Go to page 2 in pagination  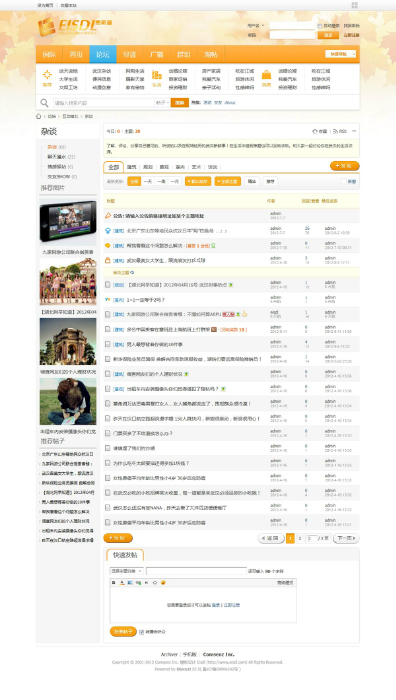click(x=300, y=538)
